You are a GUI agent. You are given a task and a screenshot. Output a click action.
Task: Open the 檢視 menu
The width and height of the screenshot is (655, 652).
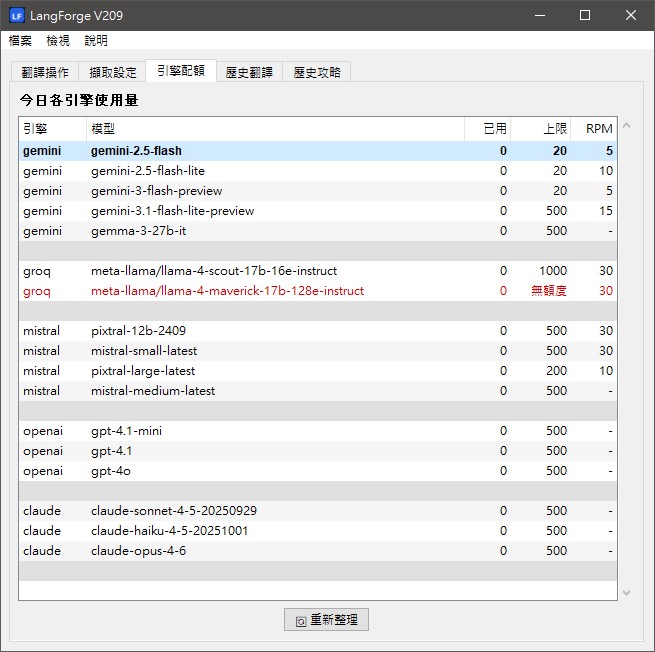(58, 41)
